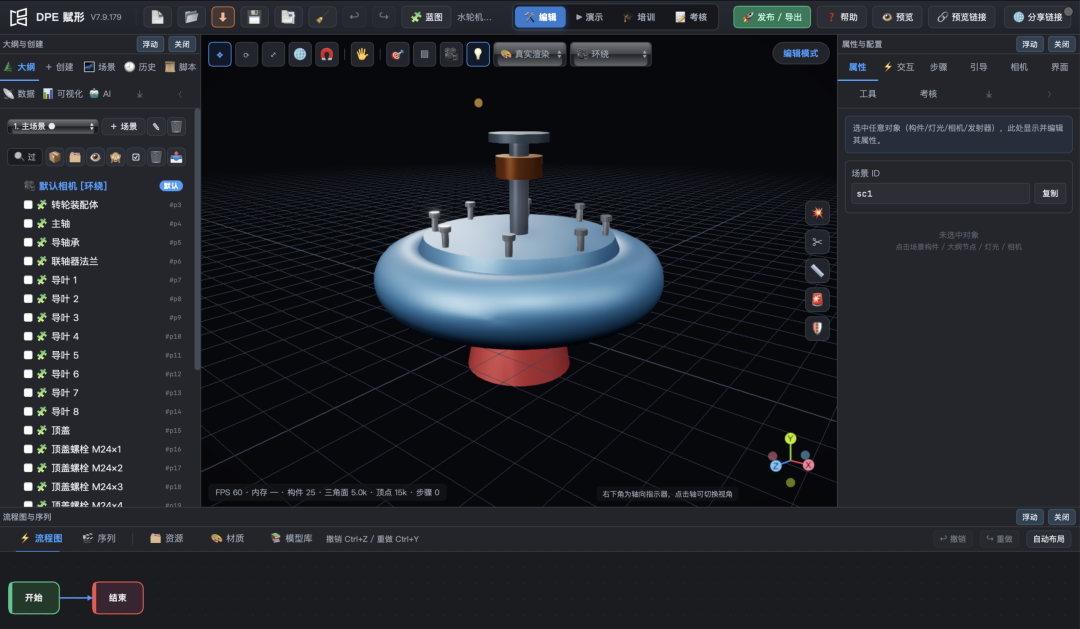Click the 自动布局 button
The height and width of the screenshot is (629, 1080).
(x=1048, y=539)
